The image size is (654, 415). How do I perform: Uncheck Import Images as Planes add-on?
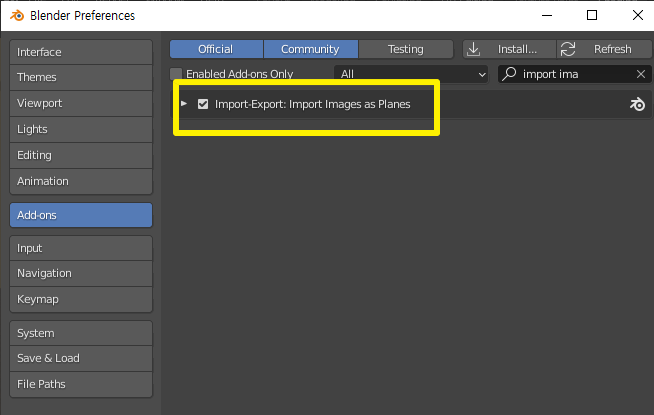(x=203, y=104)
